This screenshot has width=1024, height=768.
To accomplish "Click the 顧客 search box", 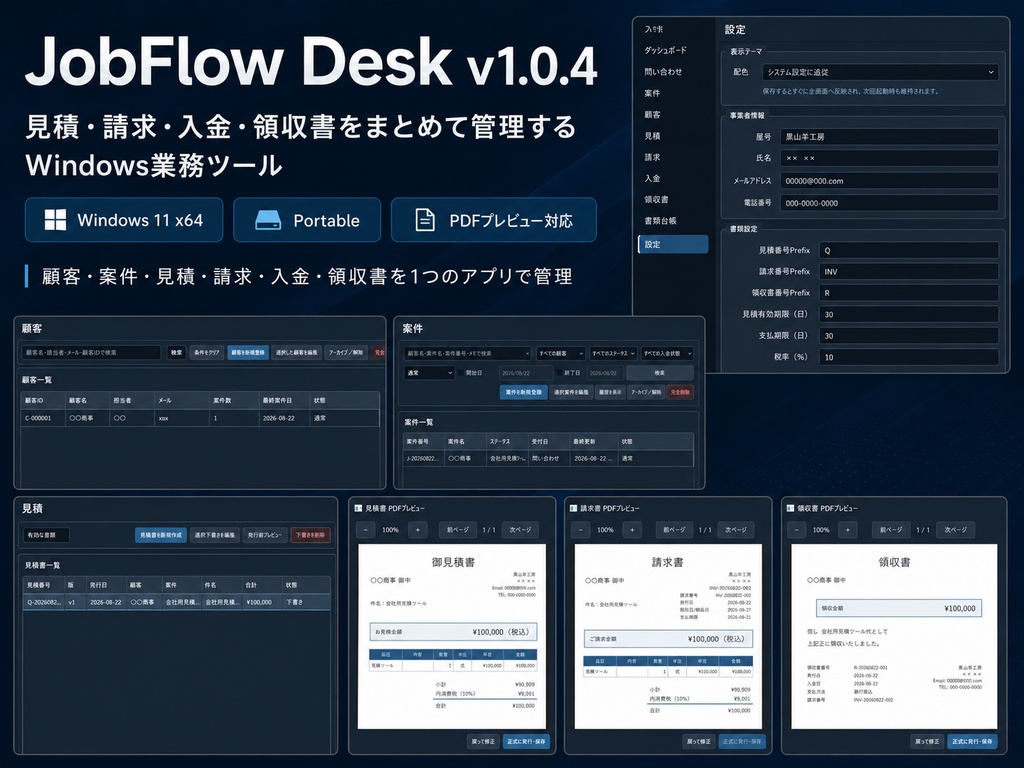I will pyautogui.click(x=91, y=353).
